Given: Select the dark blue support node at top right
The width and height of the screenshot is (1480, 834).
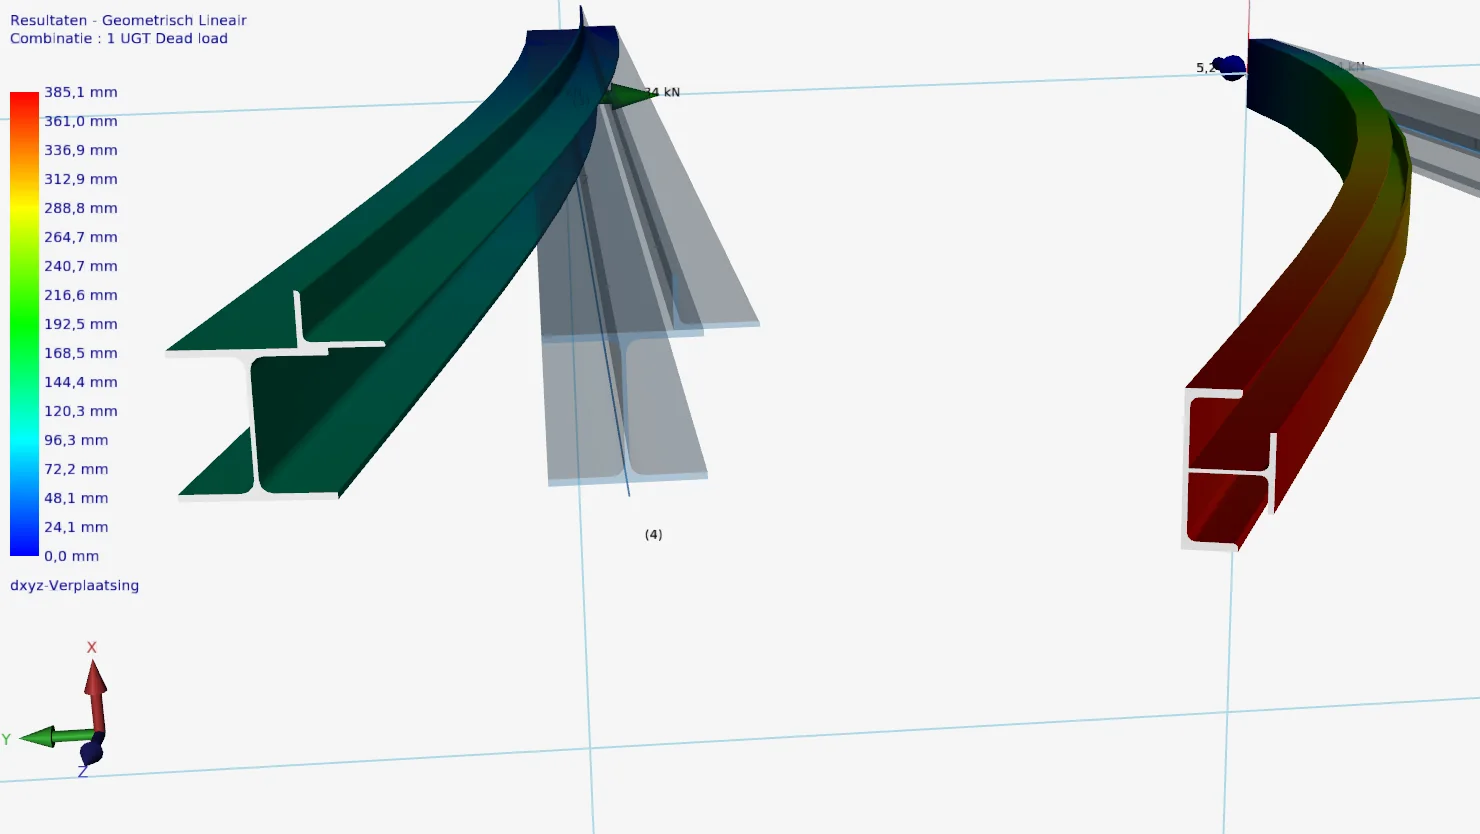Looking at the screenshot, I should pyautogui.click(x=1231, y=68).
